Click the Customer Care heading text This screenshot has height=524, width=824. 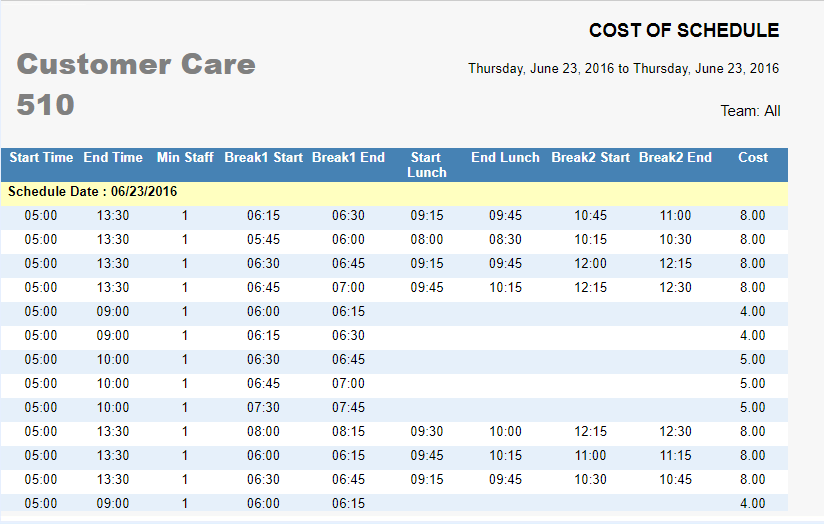pyautogui.click(x=136, y=65)
